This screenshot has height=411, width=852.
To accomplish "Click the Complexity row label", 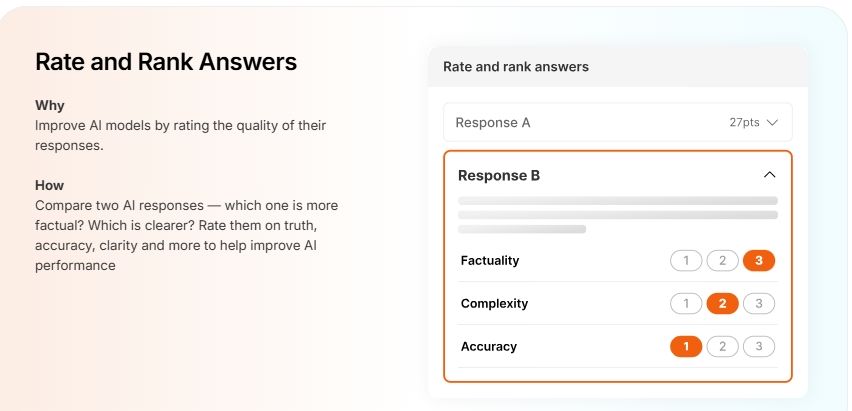I will [x=494, y=304].
